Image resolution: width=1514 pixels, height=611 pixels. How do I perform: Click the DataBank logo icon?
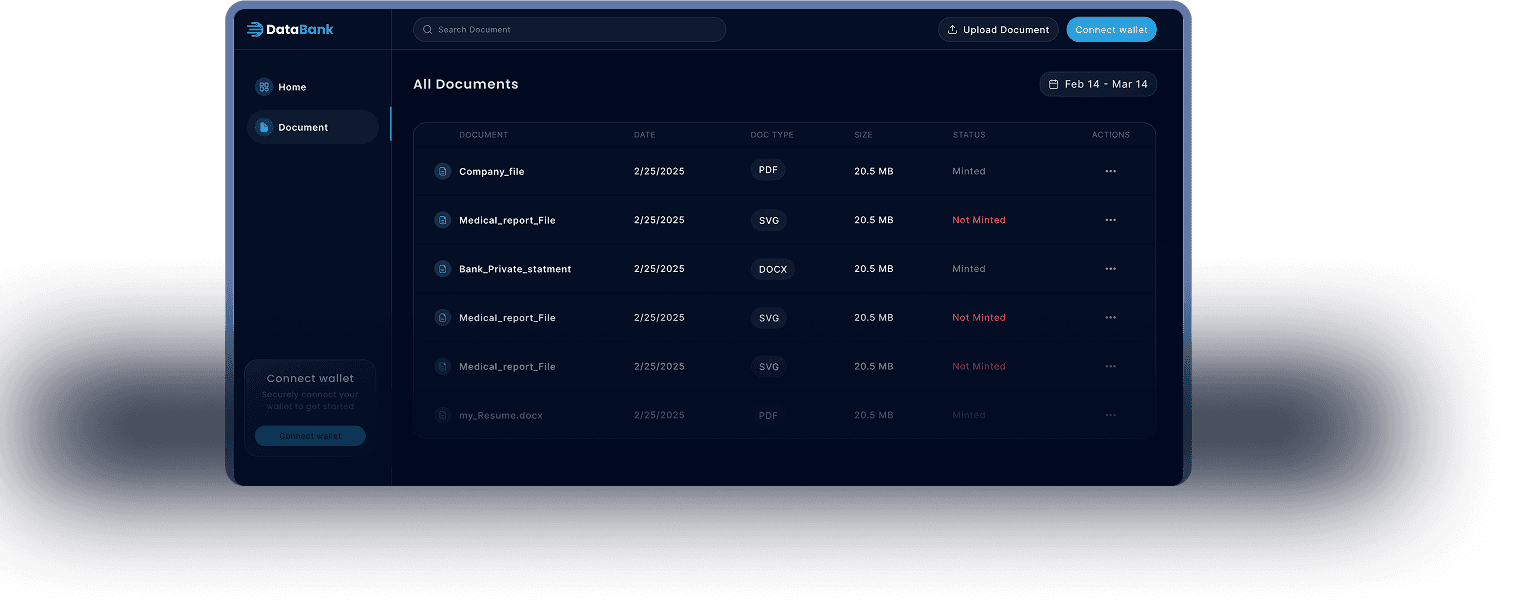click(255, 30)
